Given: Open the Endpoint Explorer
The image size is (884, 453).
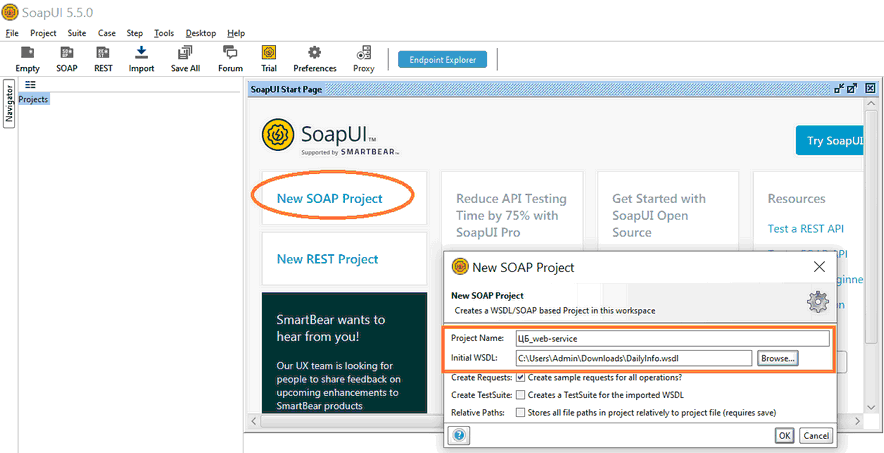Looking at the screenshot, I should point(443,60).
